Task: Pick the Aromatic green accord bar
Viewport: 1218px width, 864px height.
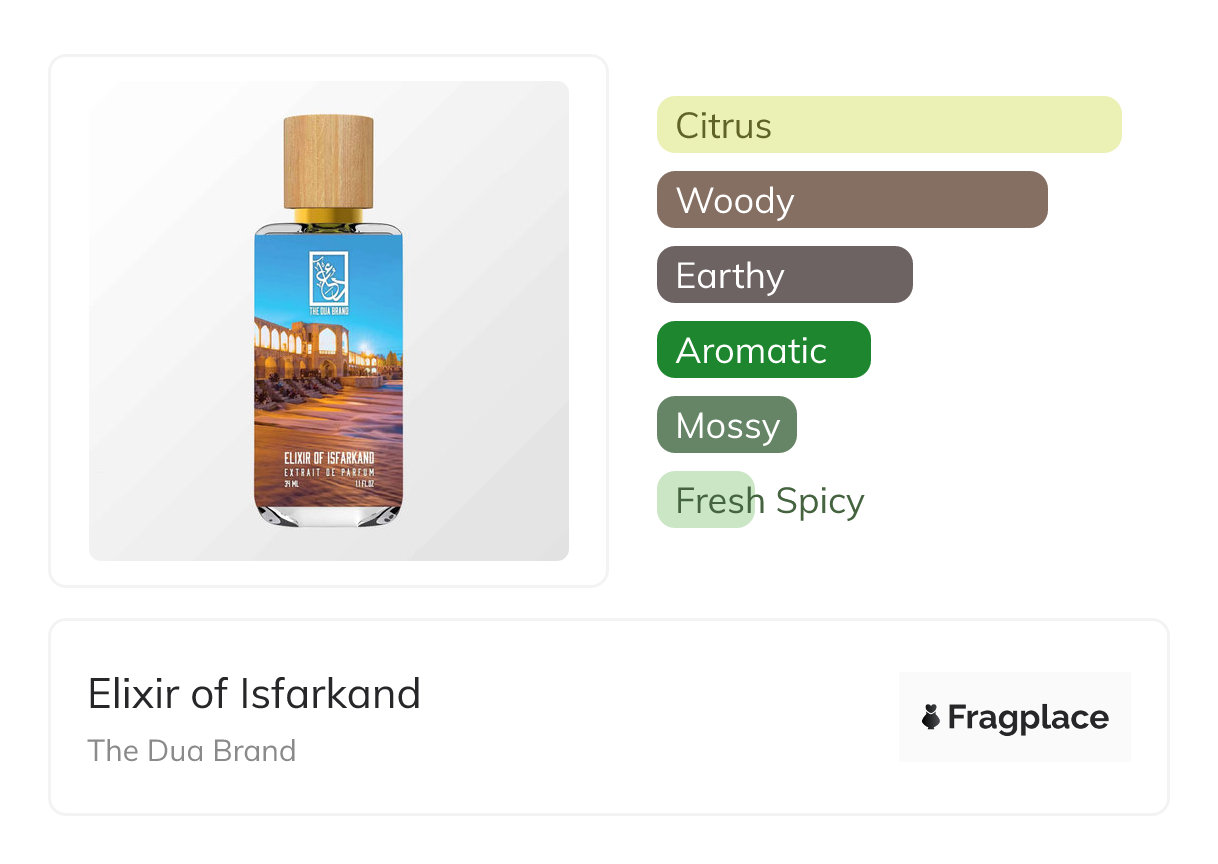Action: coord(763,350)
